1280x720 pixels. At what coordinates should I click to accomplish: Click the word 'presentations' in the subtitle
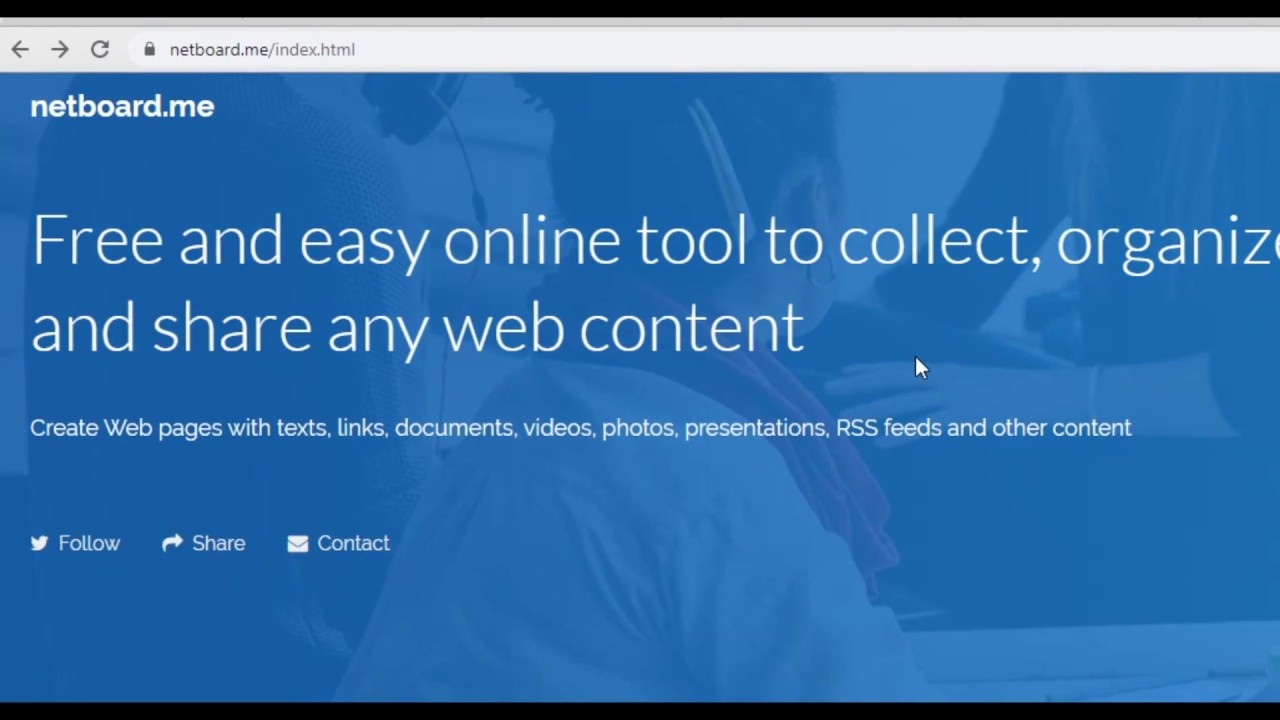tap(755, 428)
